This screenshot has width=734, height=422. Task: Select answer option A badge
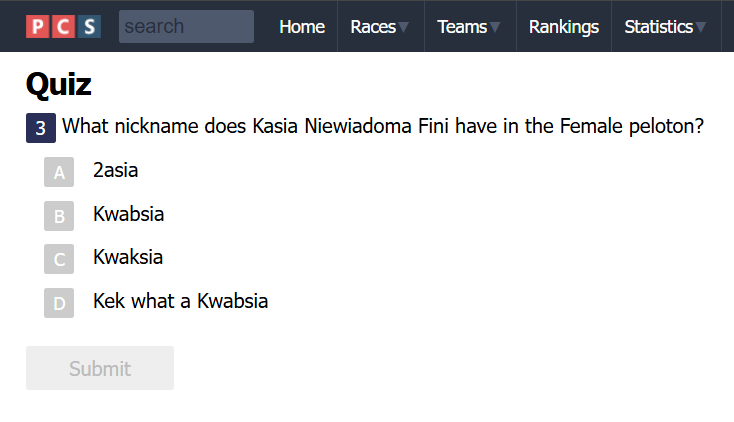pos(59,173)
